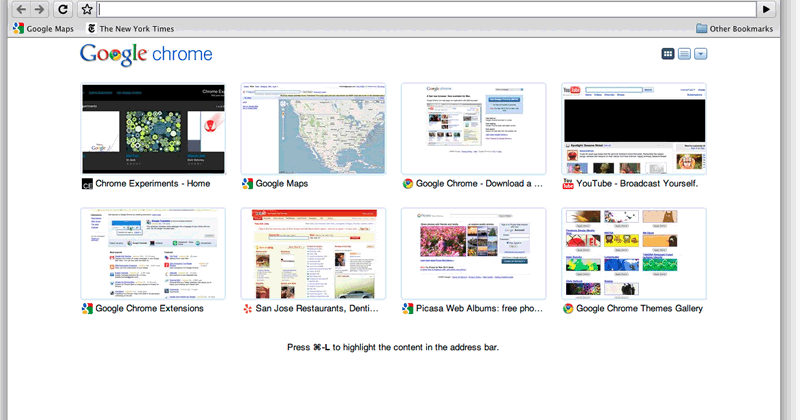Open the new tab page options dropdown

(x=701, y=54)
